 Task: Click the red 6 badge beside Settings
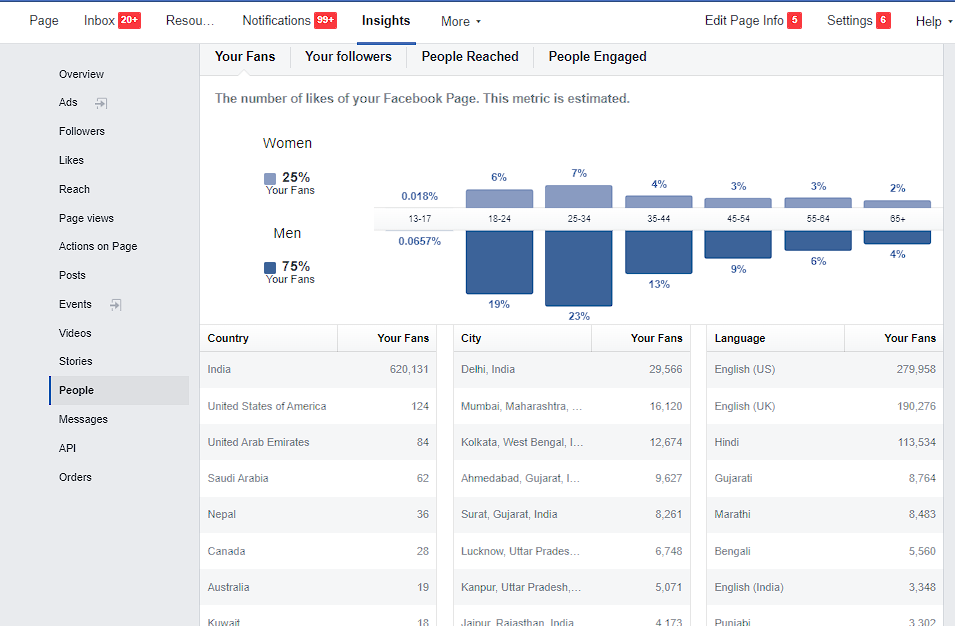(x=883, y=20)
